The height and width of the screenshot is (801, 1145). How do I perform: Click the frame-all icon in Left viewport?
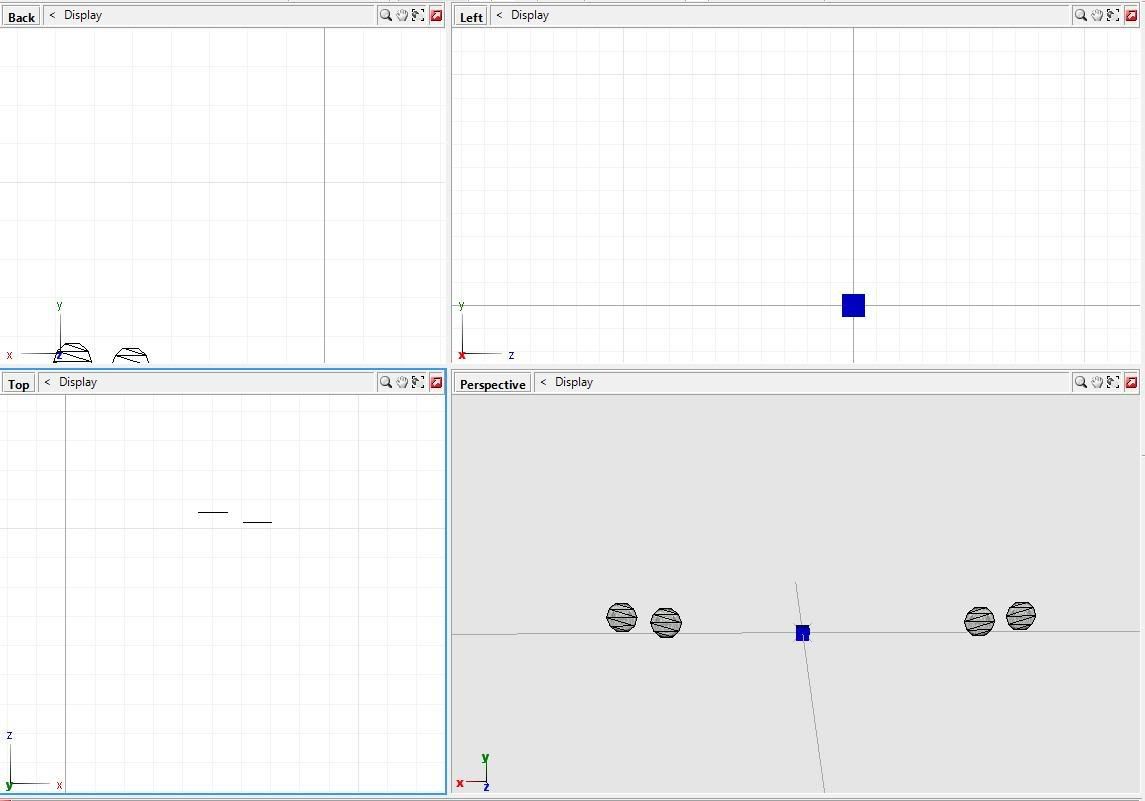1113,16
